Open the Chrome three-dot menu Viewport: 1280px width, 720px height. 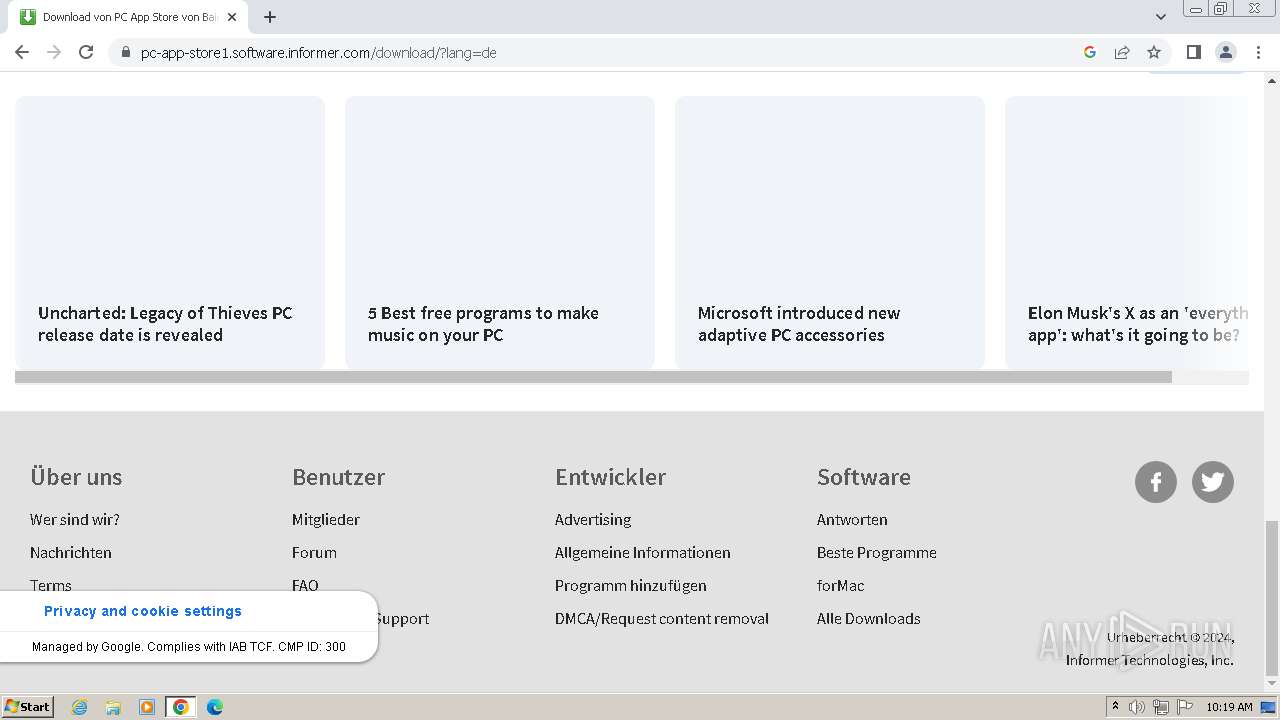coord(1257,52)
